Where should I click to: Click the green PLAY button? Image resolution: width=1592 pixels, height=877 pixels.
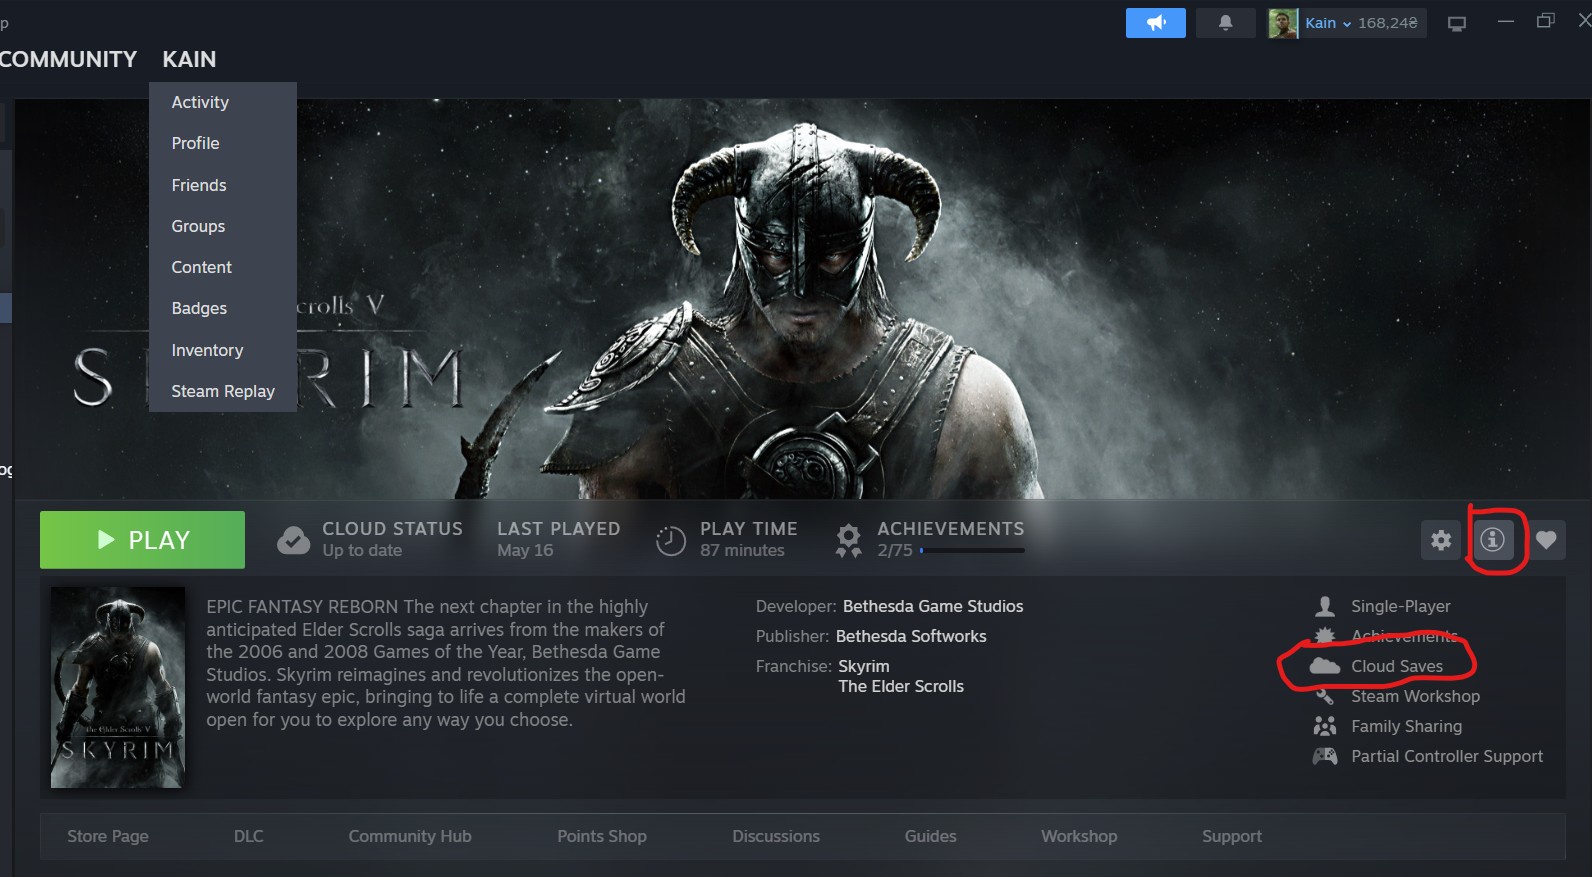[x=142, y=540]
